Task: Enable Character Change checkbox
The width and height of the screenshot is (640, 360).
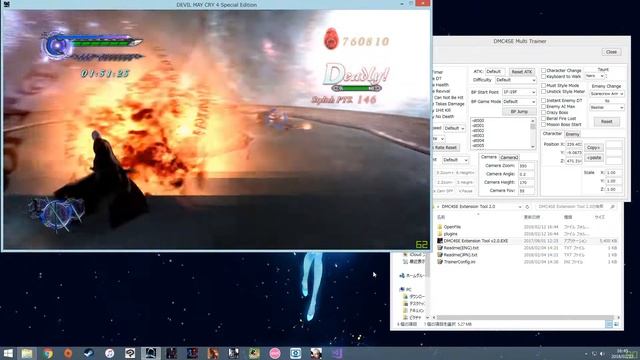Action: [x=543, y=71]
